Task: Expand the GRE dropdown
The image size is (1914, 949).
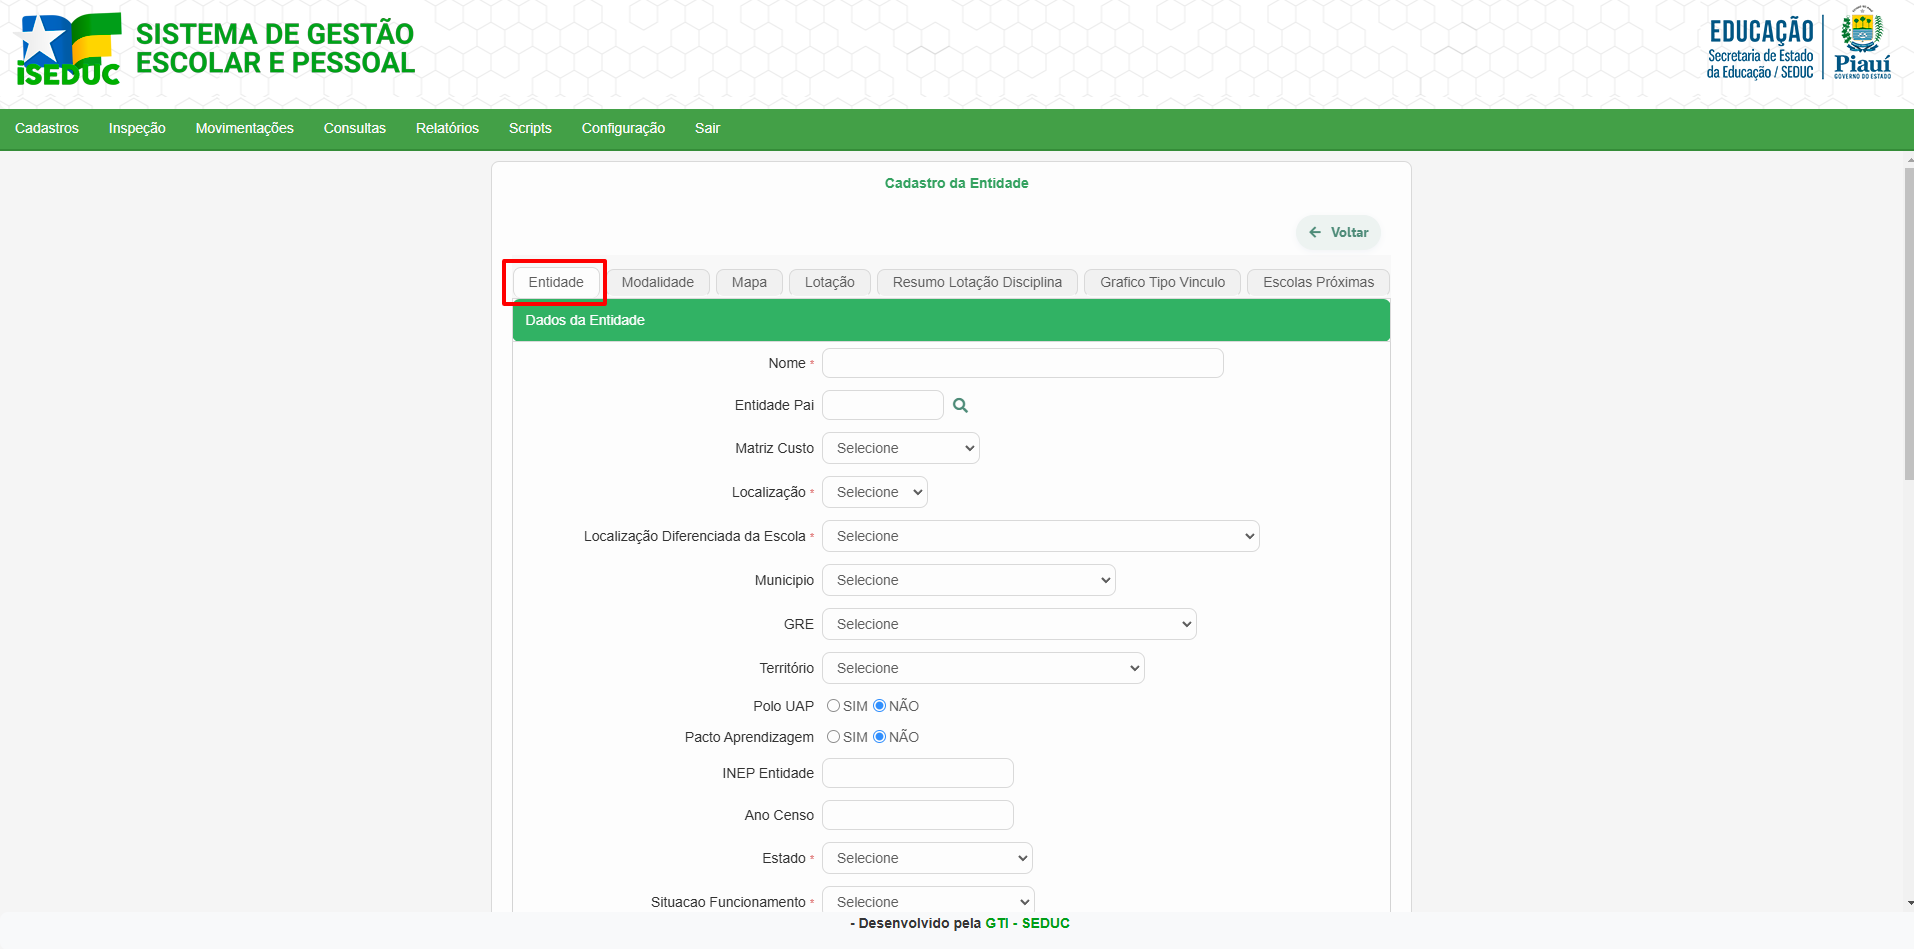Action: 1008,624
